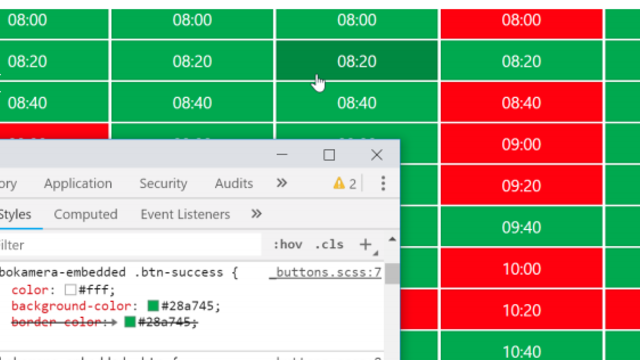Select the green 09:40 time slot
This screenshot has width=640, height=360.
point(522,227)
